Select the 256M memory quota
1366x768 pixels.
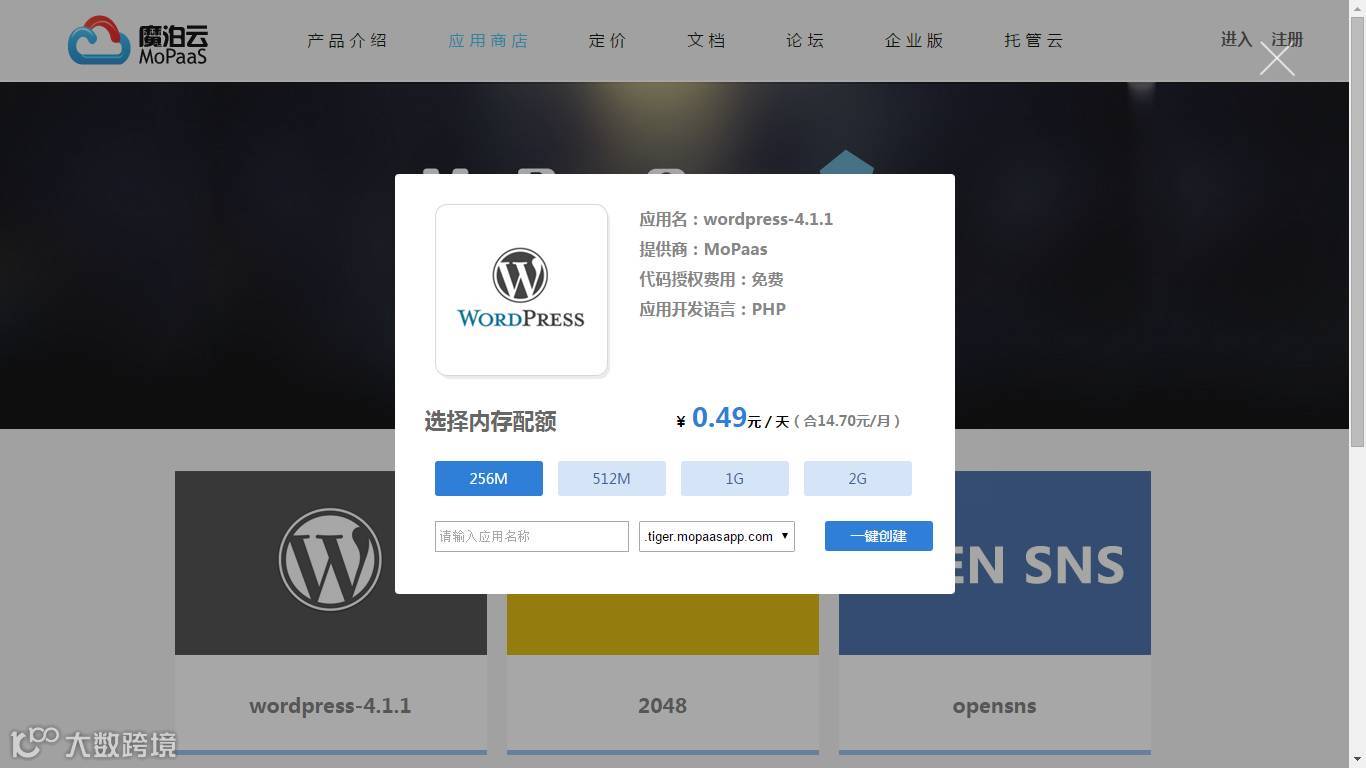[x=489, y=478]
